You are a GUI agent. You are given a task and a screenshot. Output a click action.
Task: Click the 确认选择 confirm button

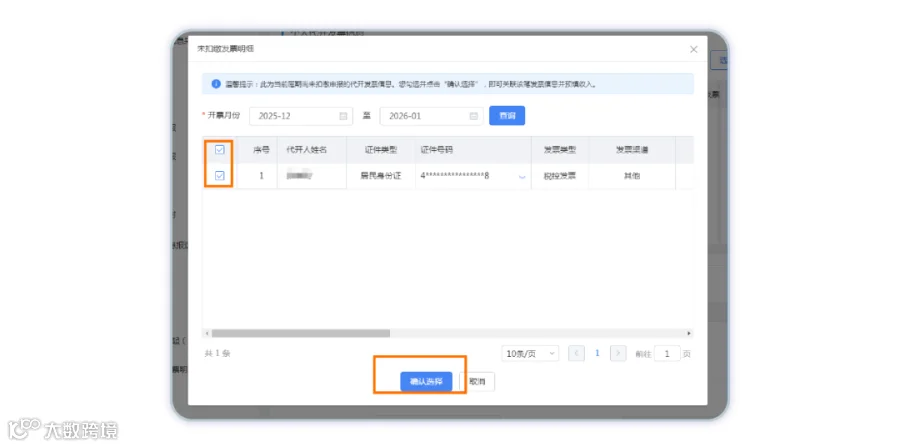(426, 382)
